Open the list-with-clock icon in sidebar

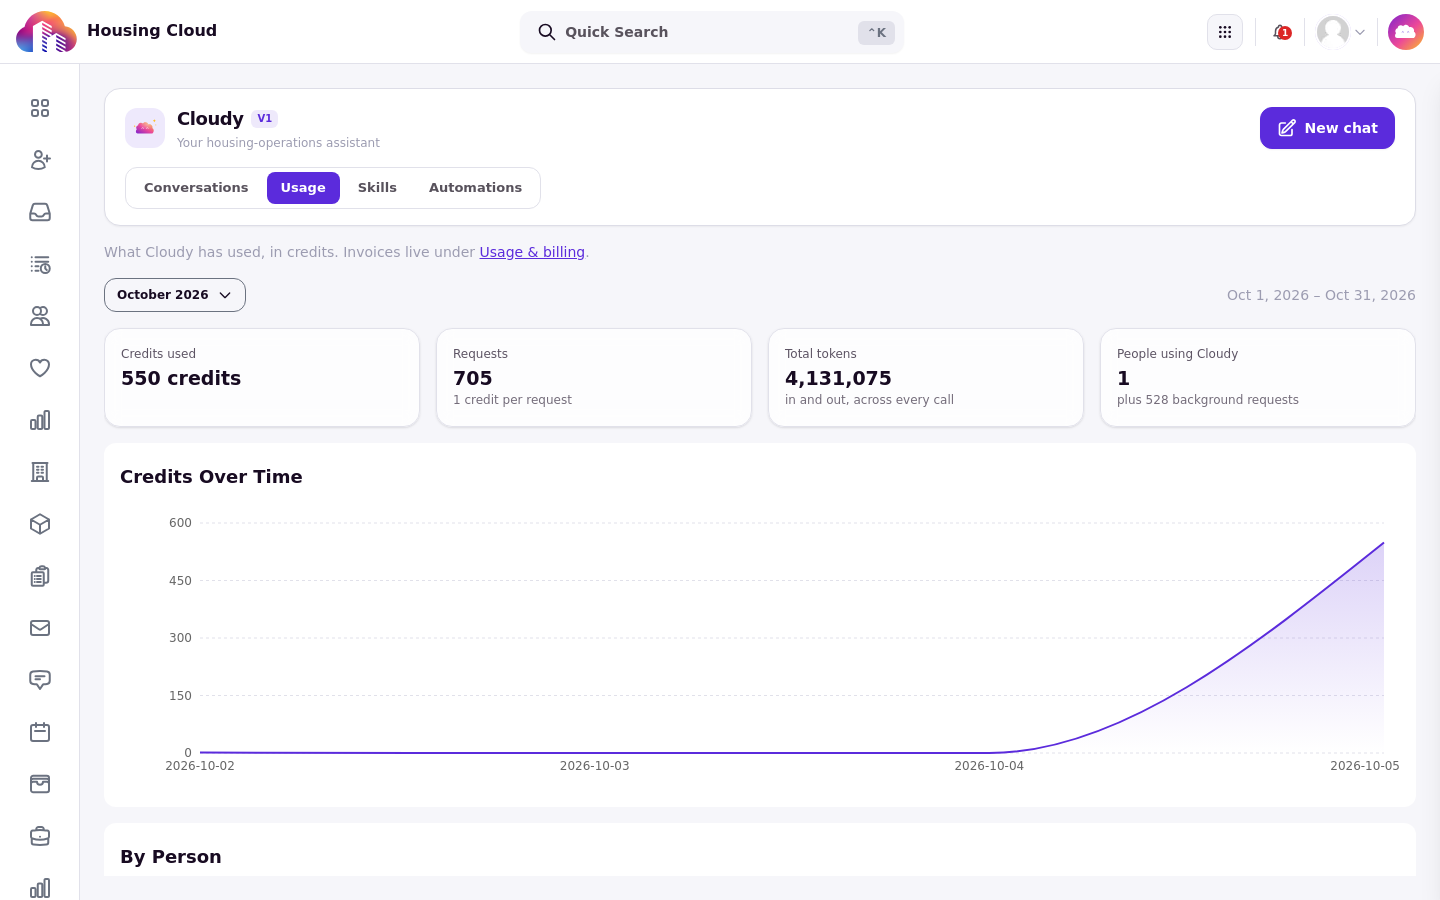pos(40,264)
